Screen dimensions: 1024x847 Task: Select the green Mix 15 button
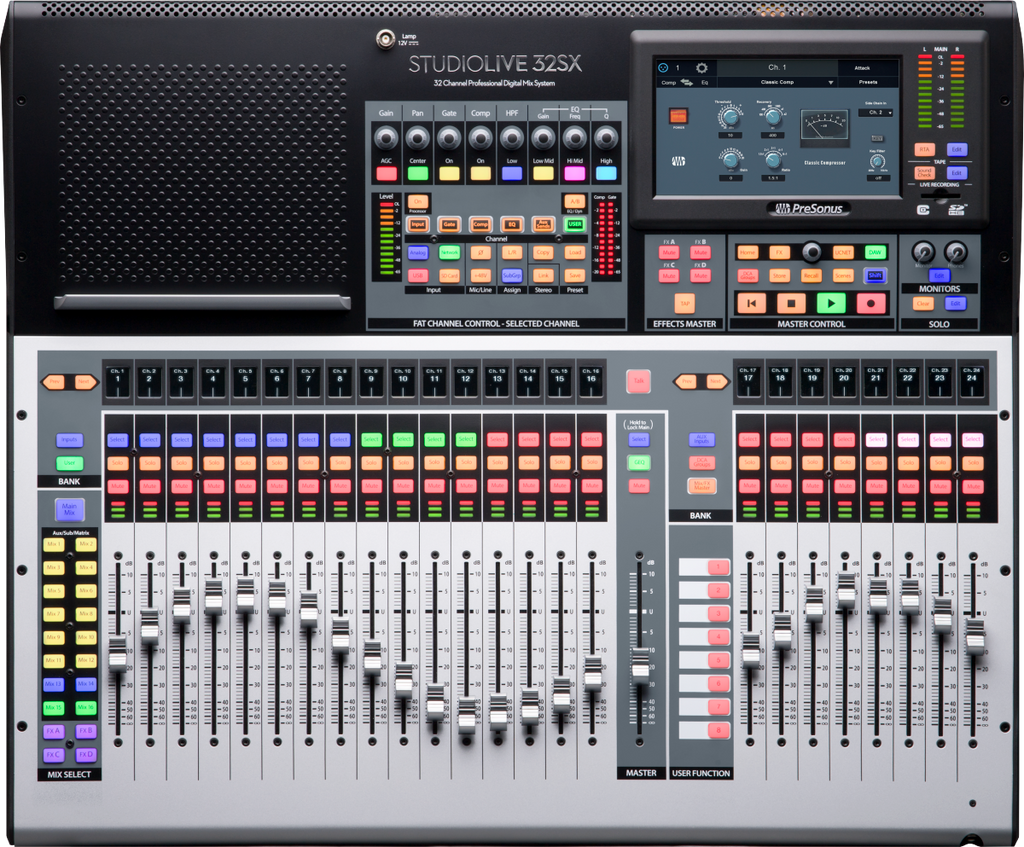point(54,708)
